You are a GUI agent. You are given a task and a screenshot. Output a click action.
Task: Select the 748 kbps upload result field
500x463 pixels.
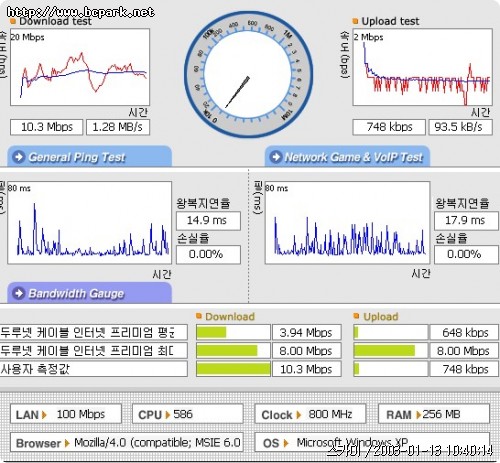point(389,127)
